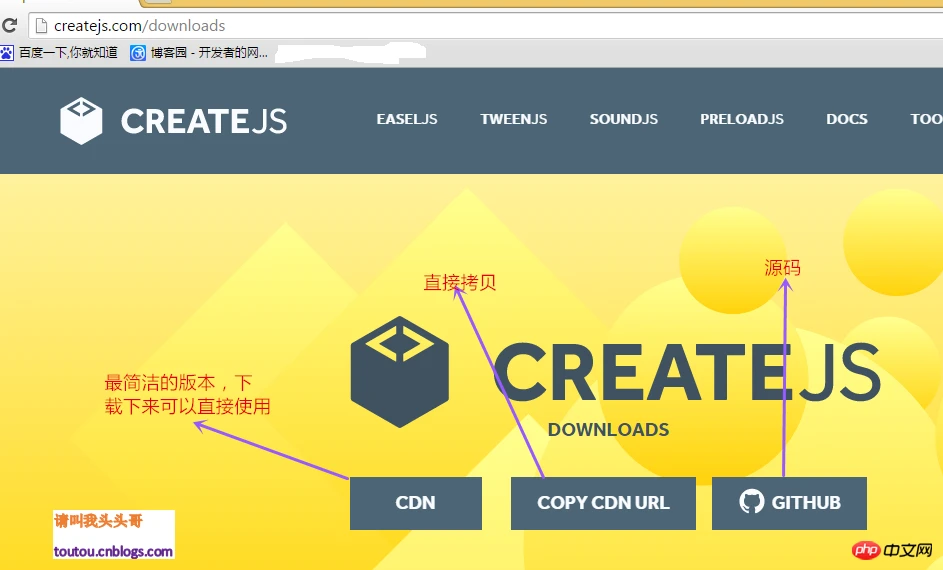Image resolution: width=943 pixels, height=570 pixels.
Task: Click the page icon in the address bar
Action: coord(41,26)
